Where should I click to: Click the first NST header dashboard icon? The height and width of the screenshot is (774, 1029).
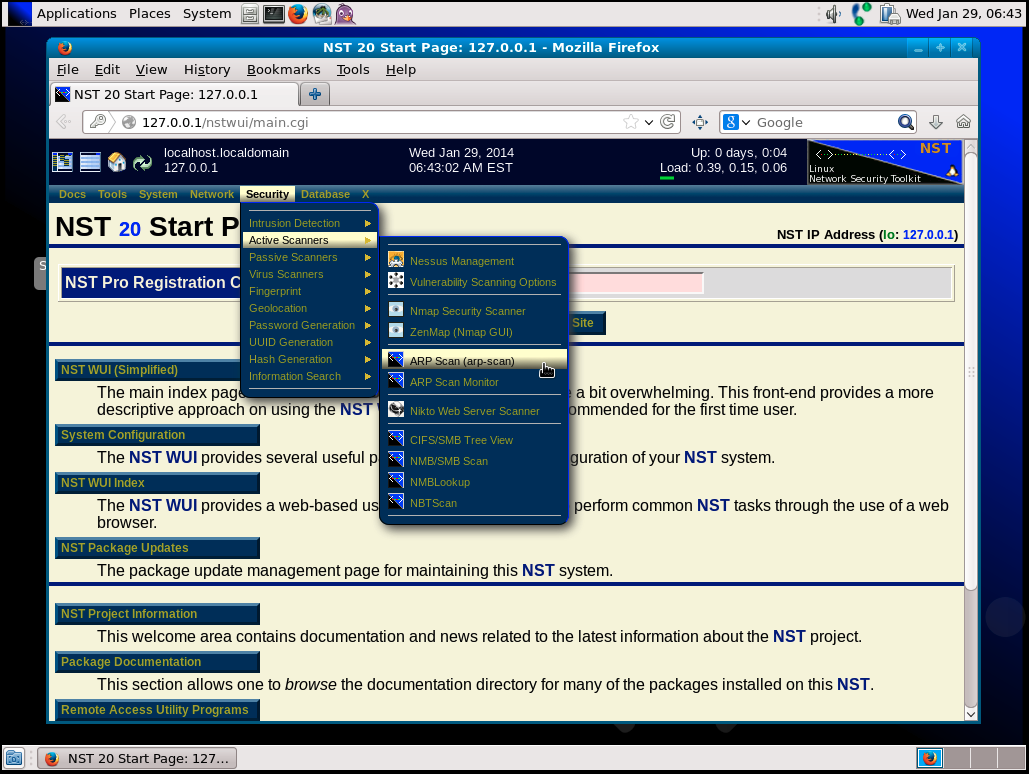pos(62,161)
